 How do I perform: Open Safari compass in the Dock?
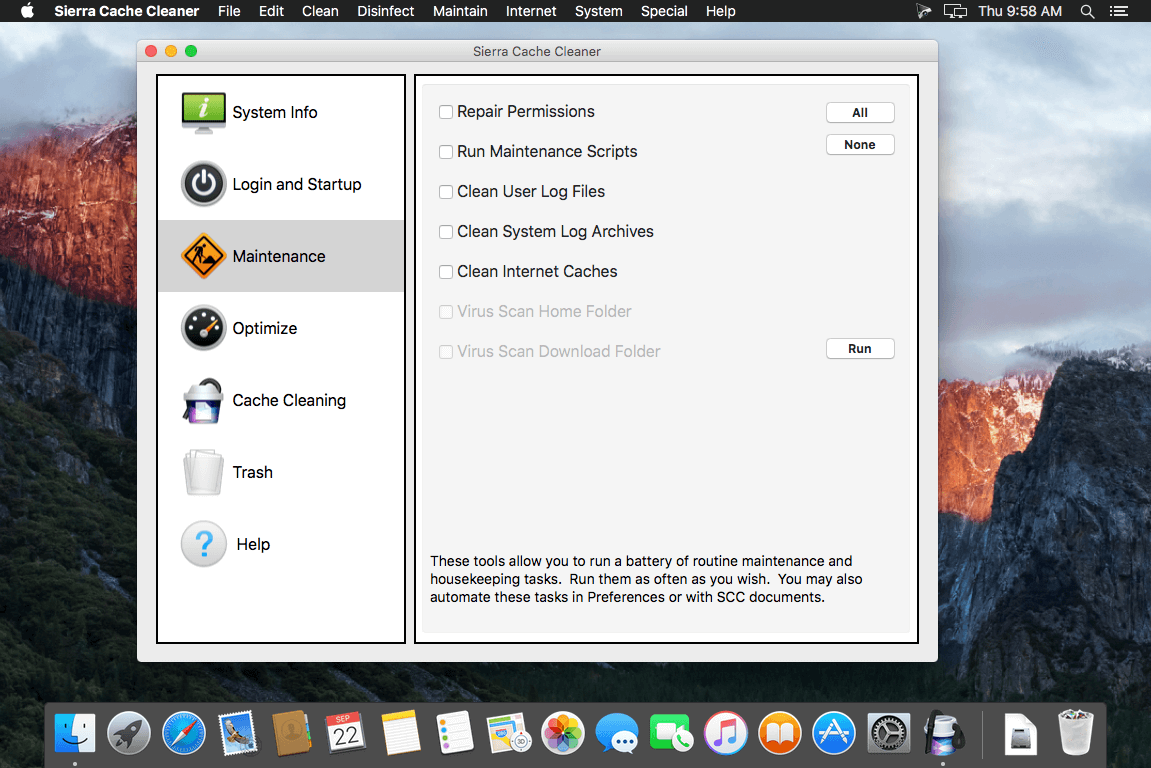184,733
